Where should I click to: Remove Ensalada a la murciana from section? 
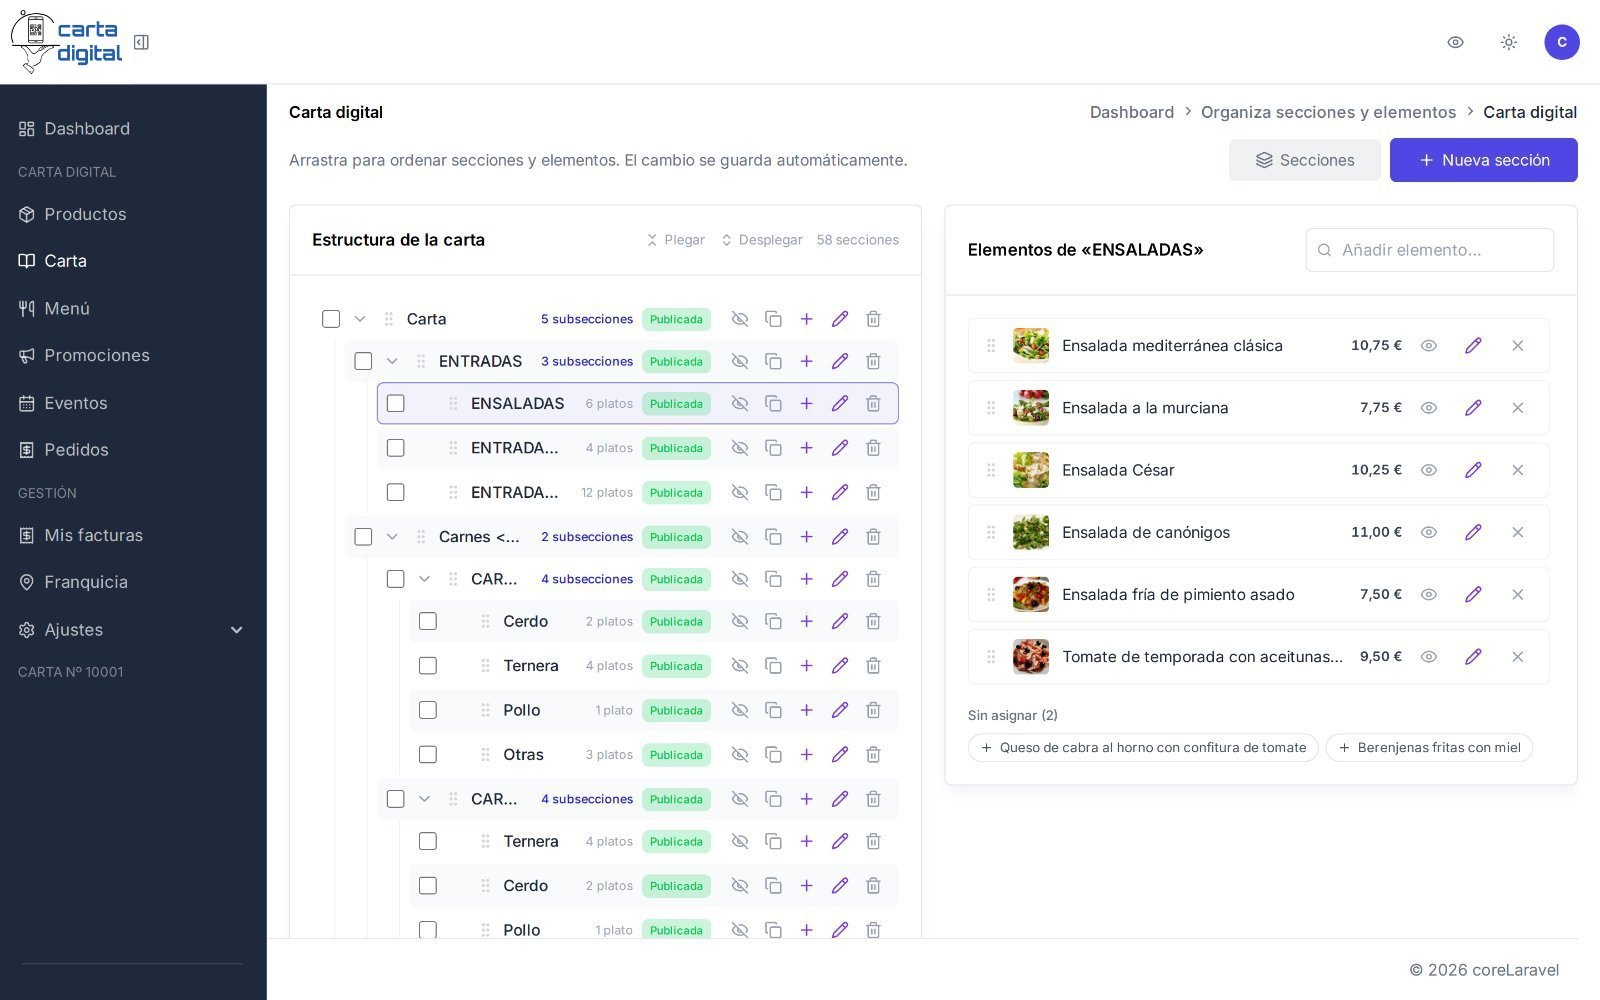tap(1518, 408)
